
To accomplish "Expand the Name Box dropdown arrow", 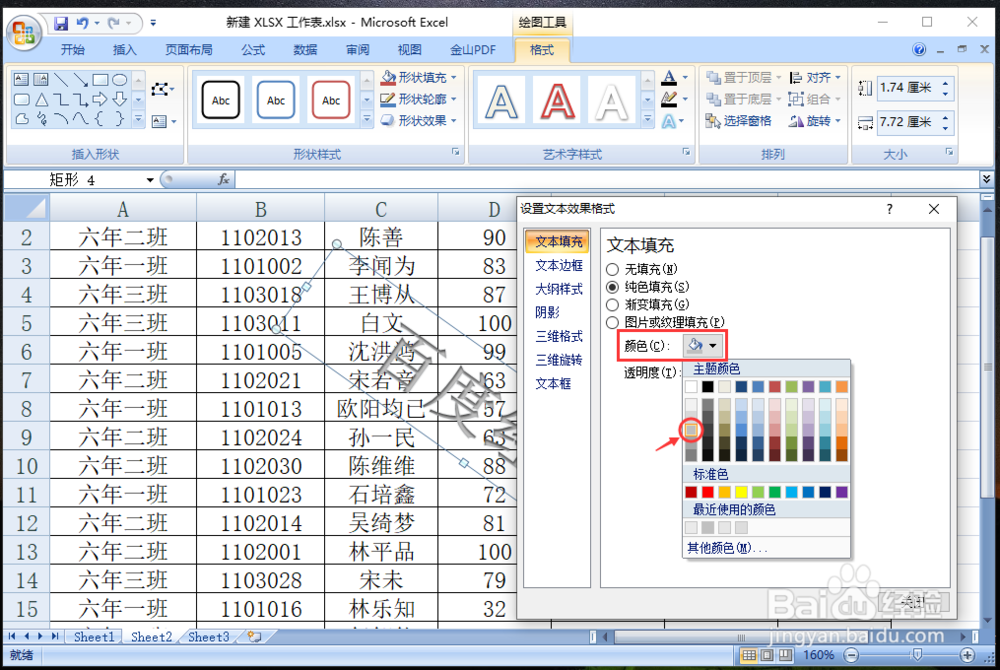I will pos(150,180).
